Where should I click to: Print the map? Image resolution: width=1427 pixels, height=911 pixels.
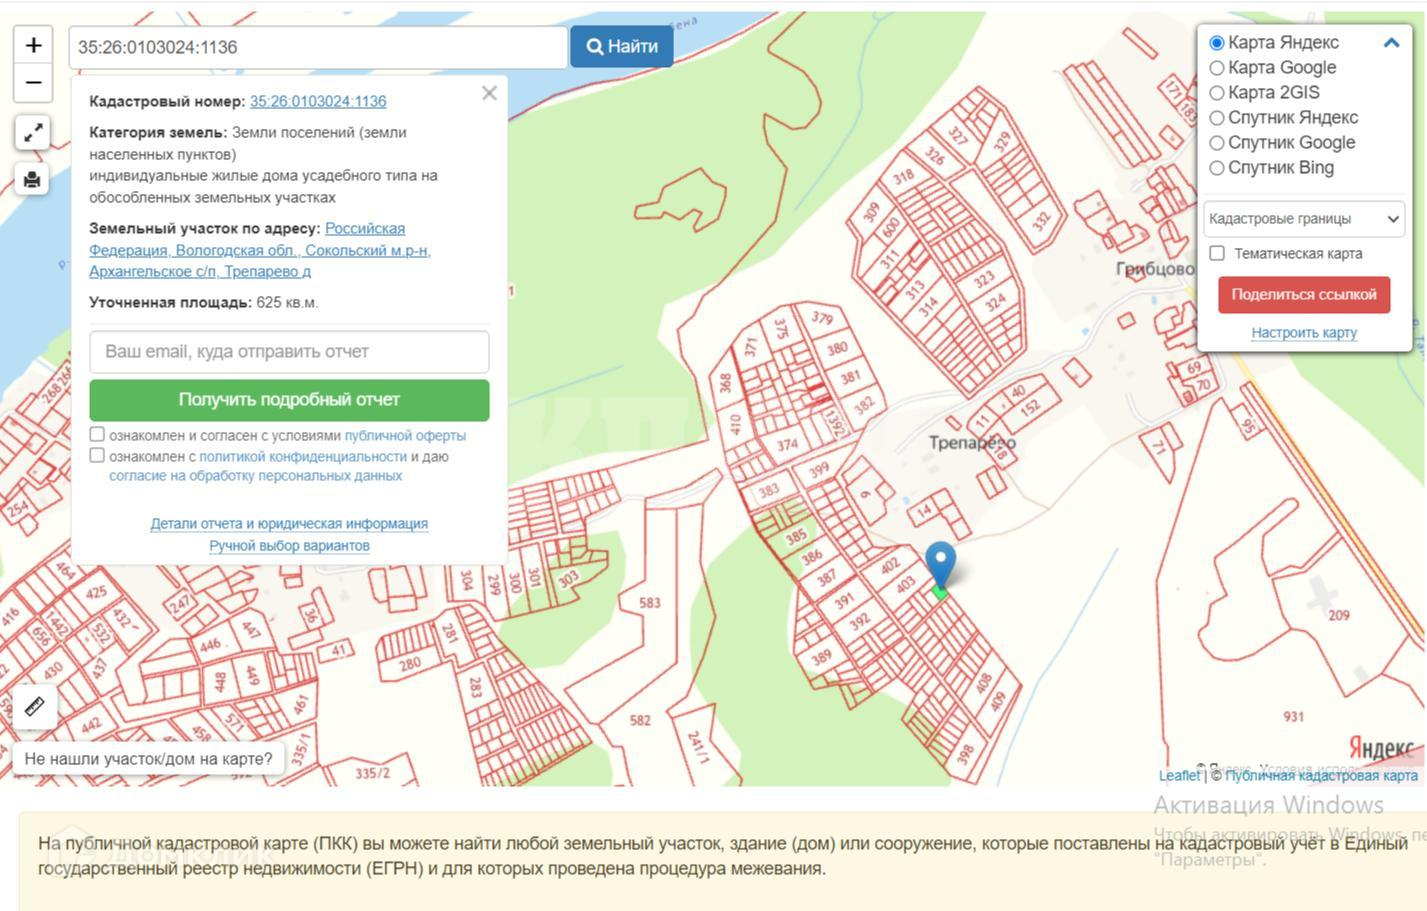point(33,179)
